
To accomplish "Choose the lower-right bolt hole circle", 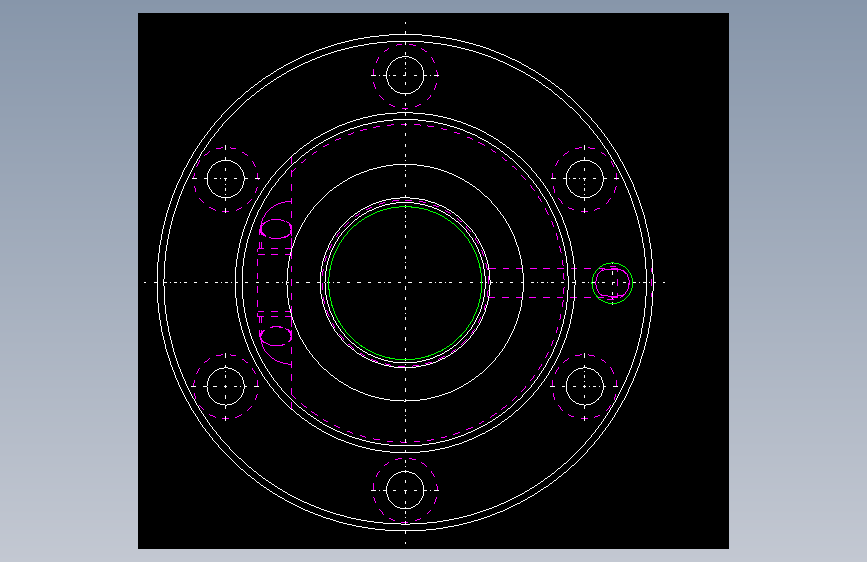I will [x=585, y=386].
